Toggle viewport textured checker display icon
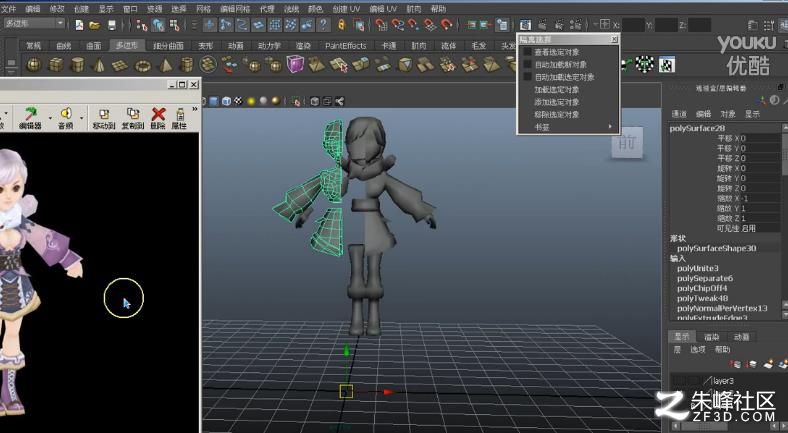The width and height of the screenshot is (788, 433). [x=239, y=101]
